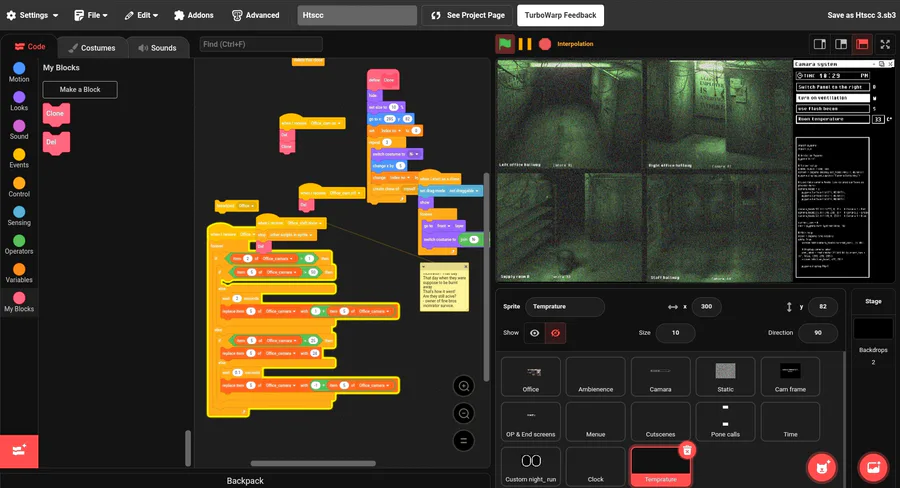Edit the project title field Htscc
The width and height of the screenshot is (900, 488).
coord(357,16)
